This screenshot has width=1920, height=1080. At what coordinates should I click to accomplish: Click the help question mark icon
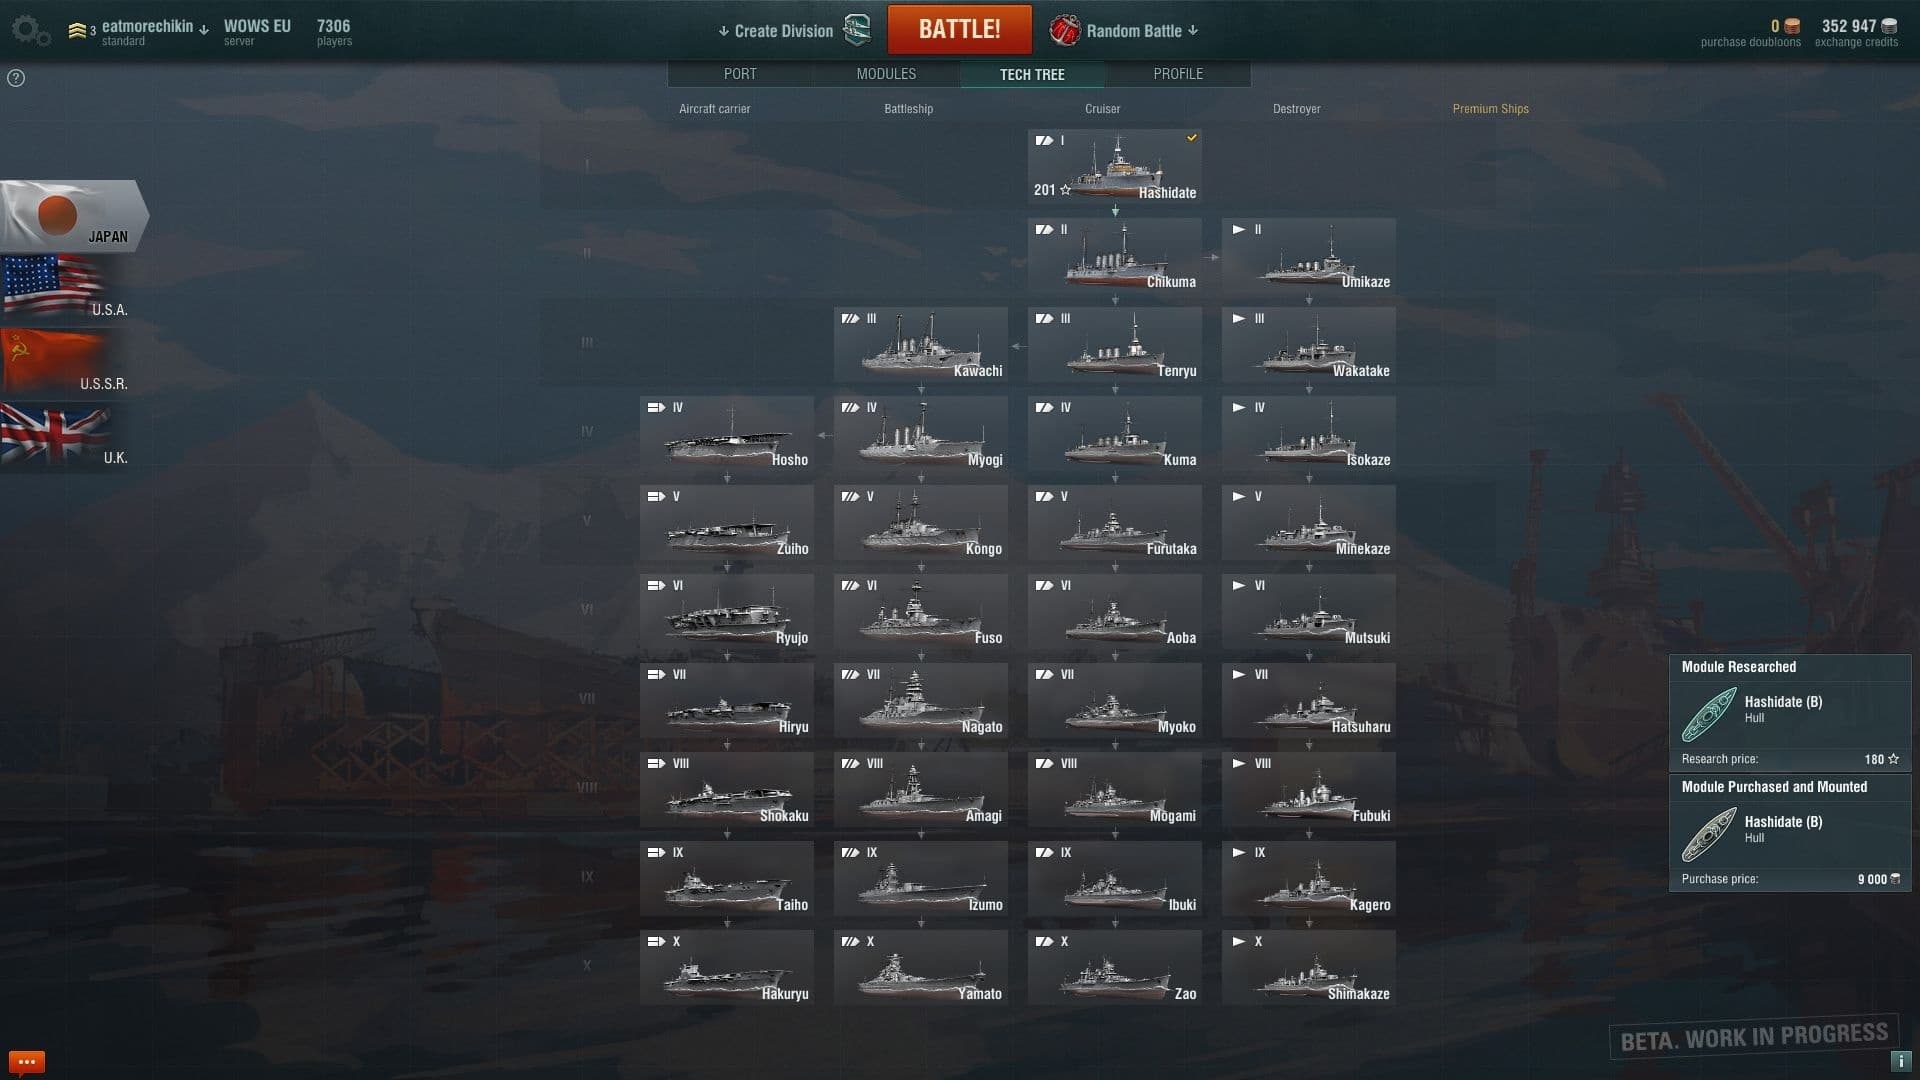[x=16, y=78]
